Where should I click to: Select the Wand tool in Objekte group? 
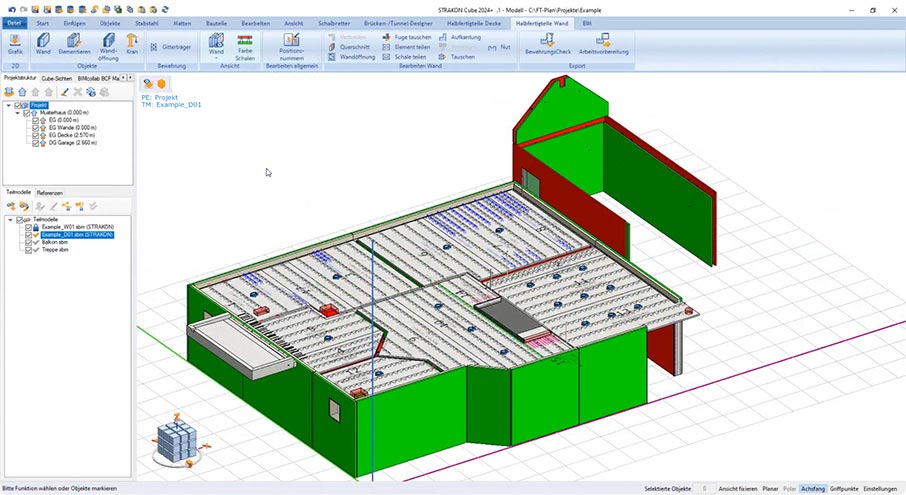(43, 43)
